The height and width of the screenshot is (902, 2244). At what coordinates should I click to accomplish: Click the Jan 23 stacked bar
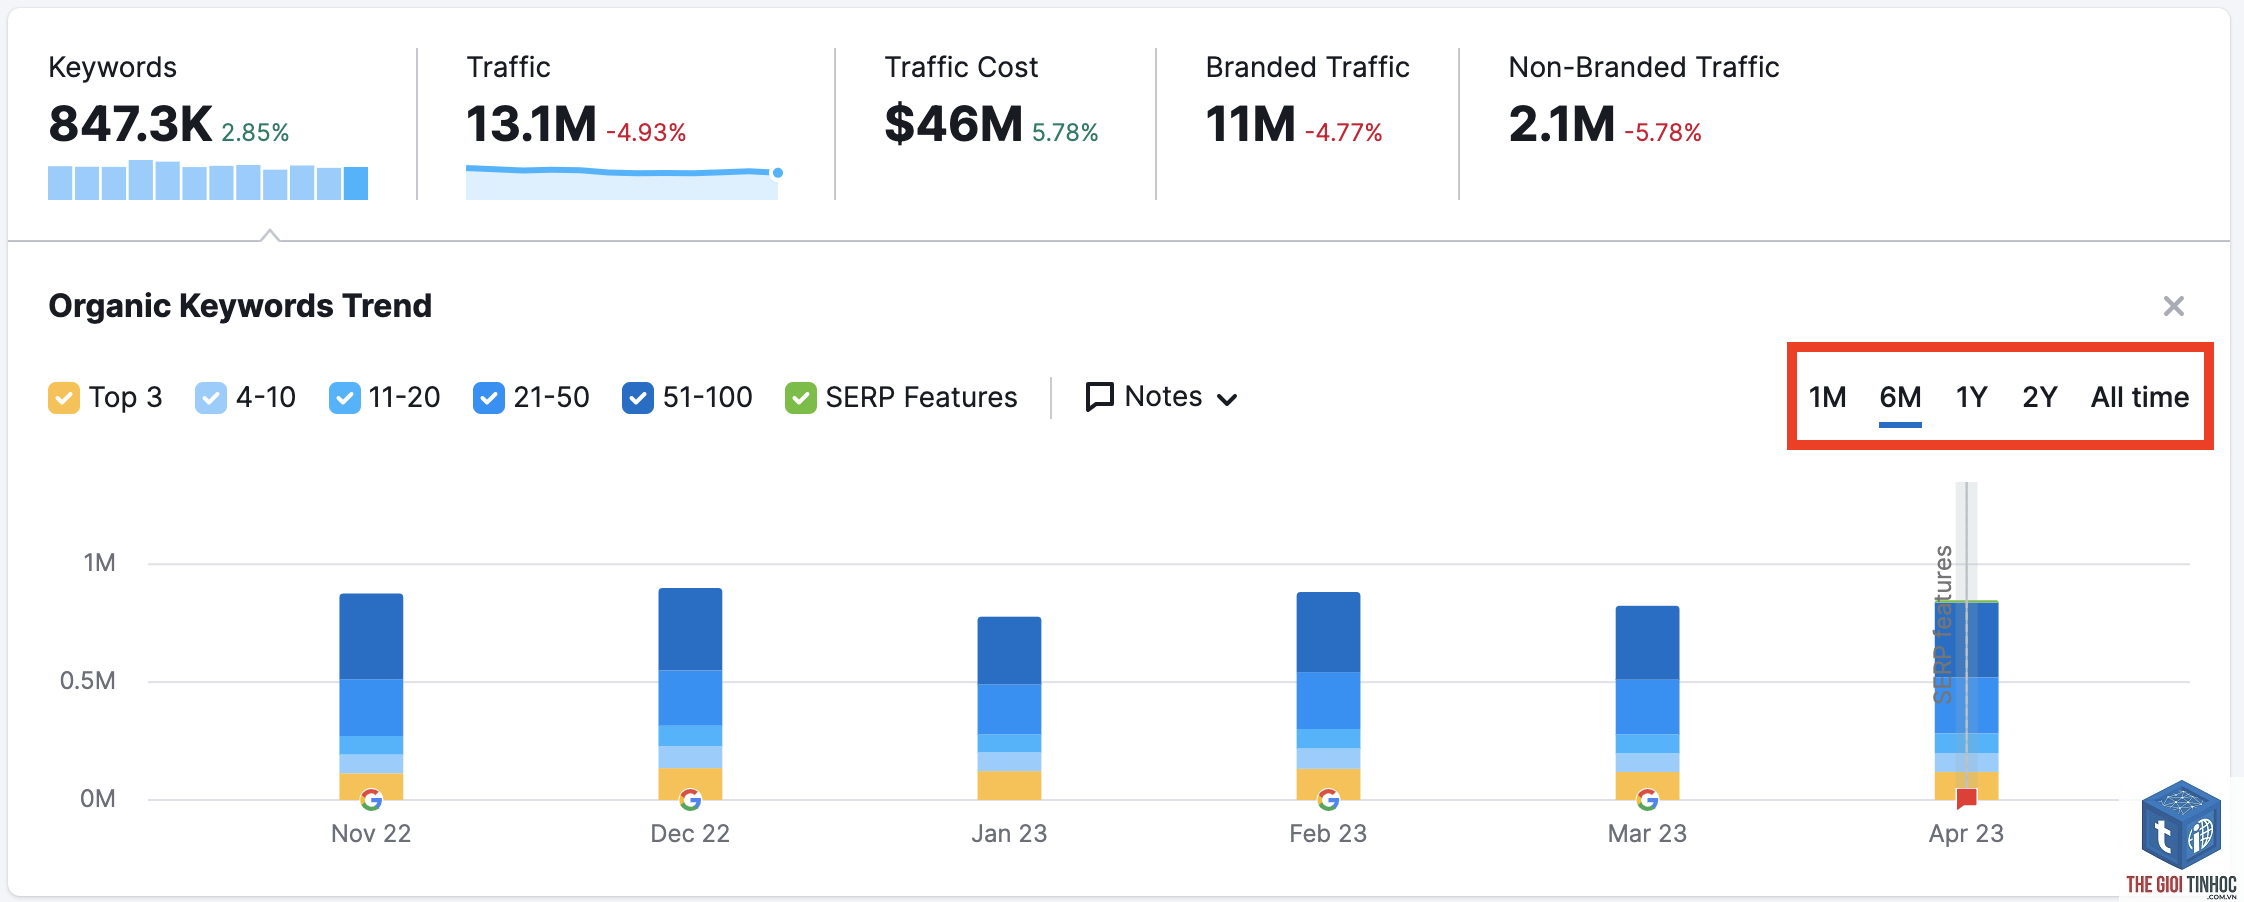pos(1009,708)
